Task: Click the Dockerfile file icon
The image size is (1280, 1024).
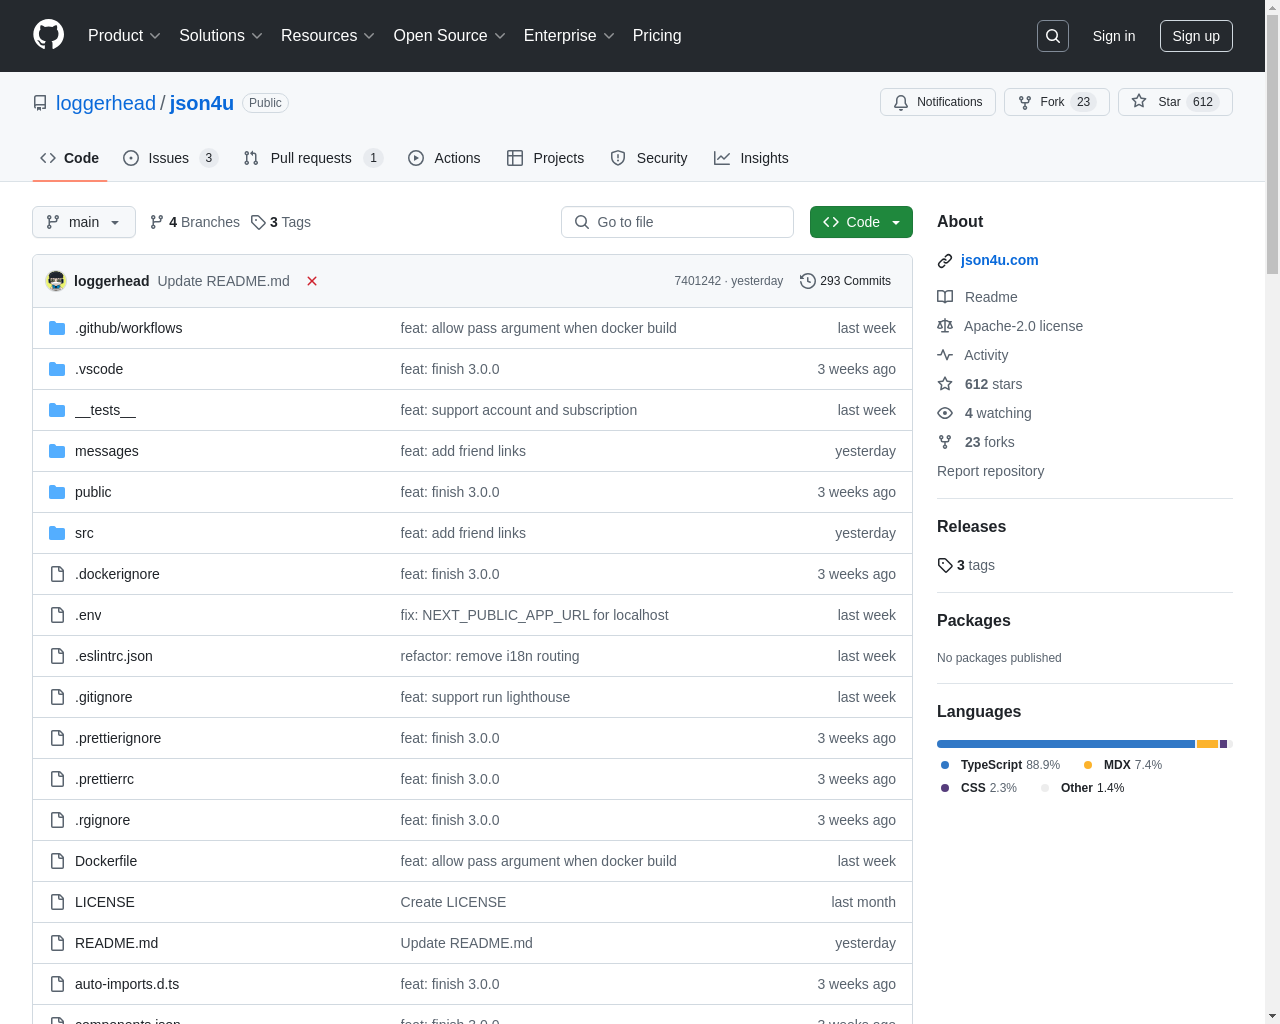Action: coord(57,861)
